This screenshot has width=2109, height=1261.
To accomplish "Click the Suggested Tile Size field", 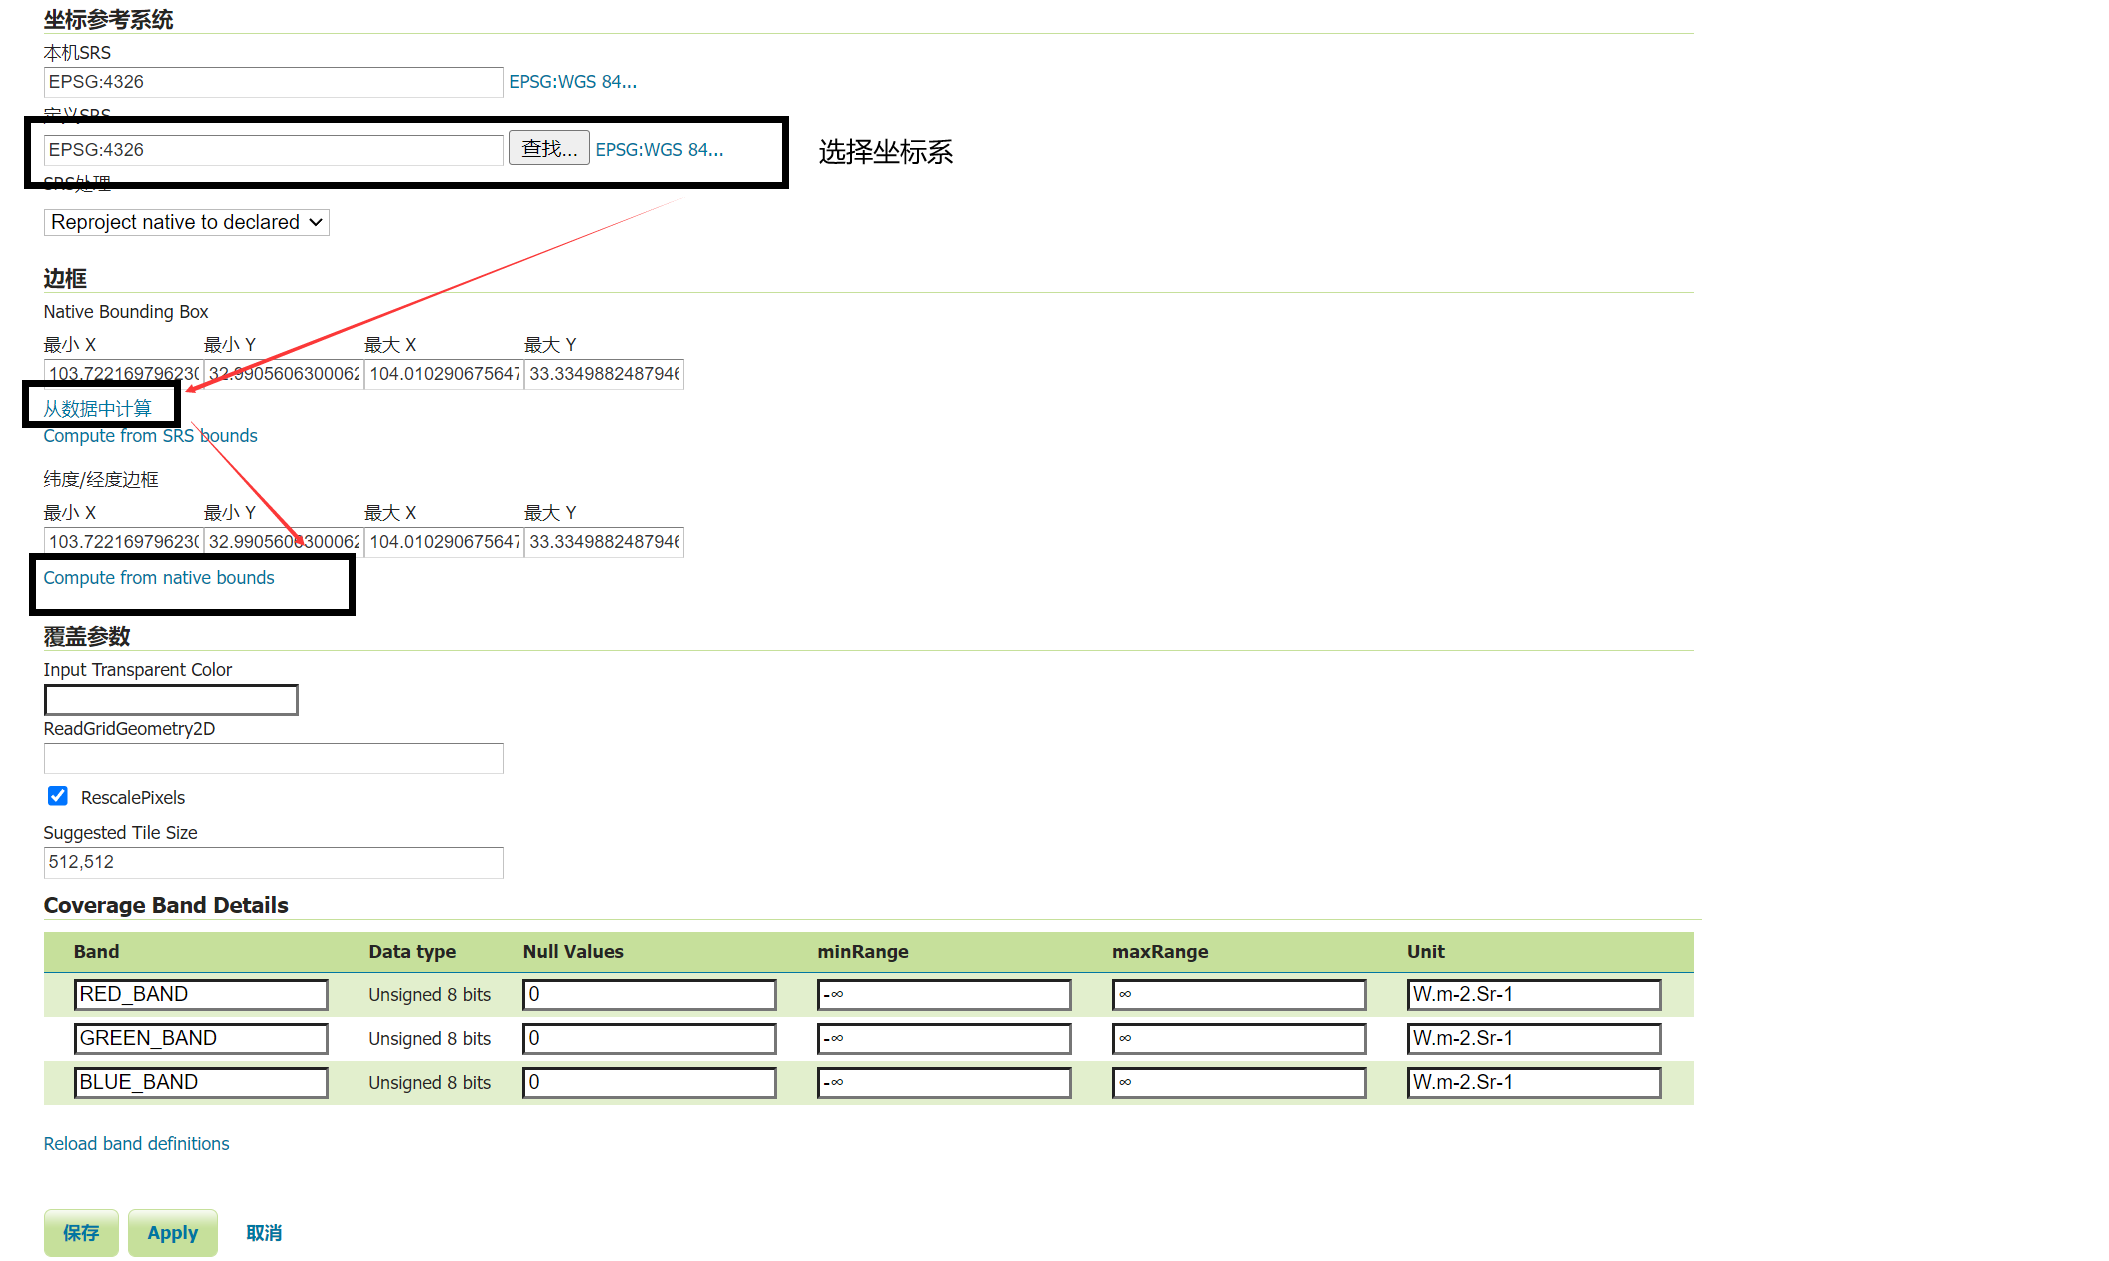I will tap(273, 862).
